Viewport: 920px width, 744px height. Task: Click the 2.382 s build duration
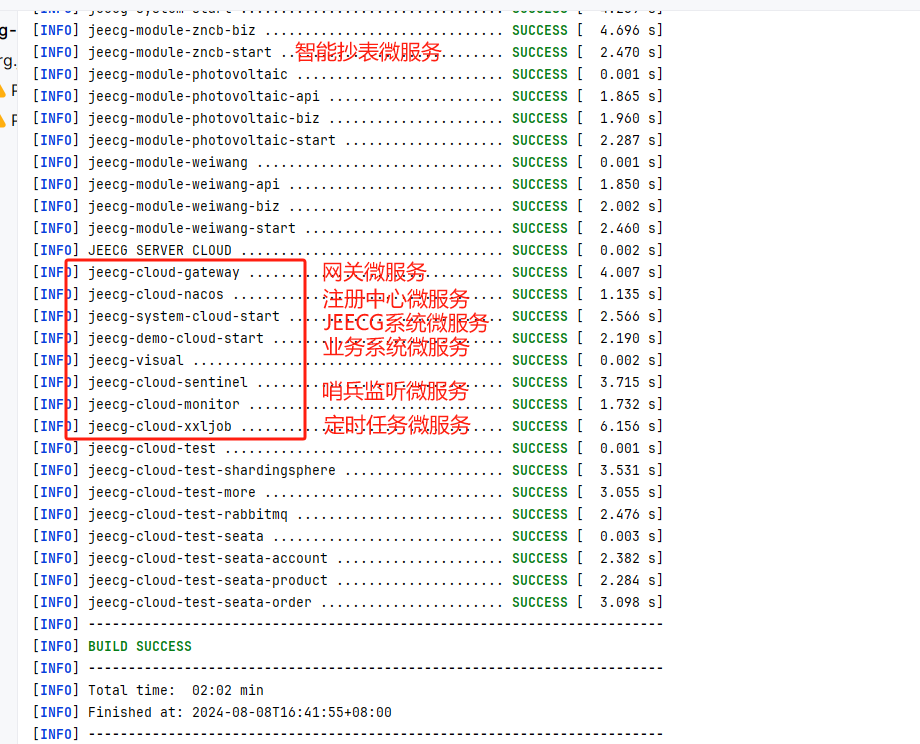[x=628, y=559]
